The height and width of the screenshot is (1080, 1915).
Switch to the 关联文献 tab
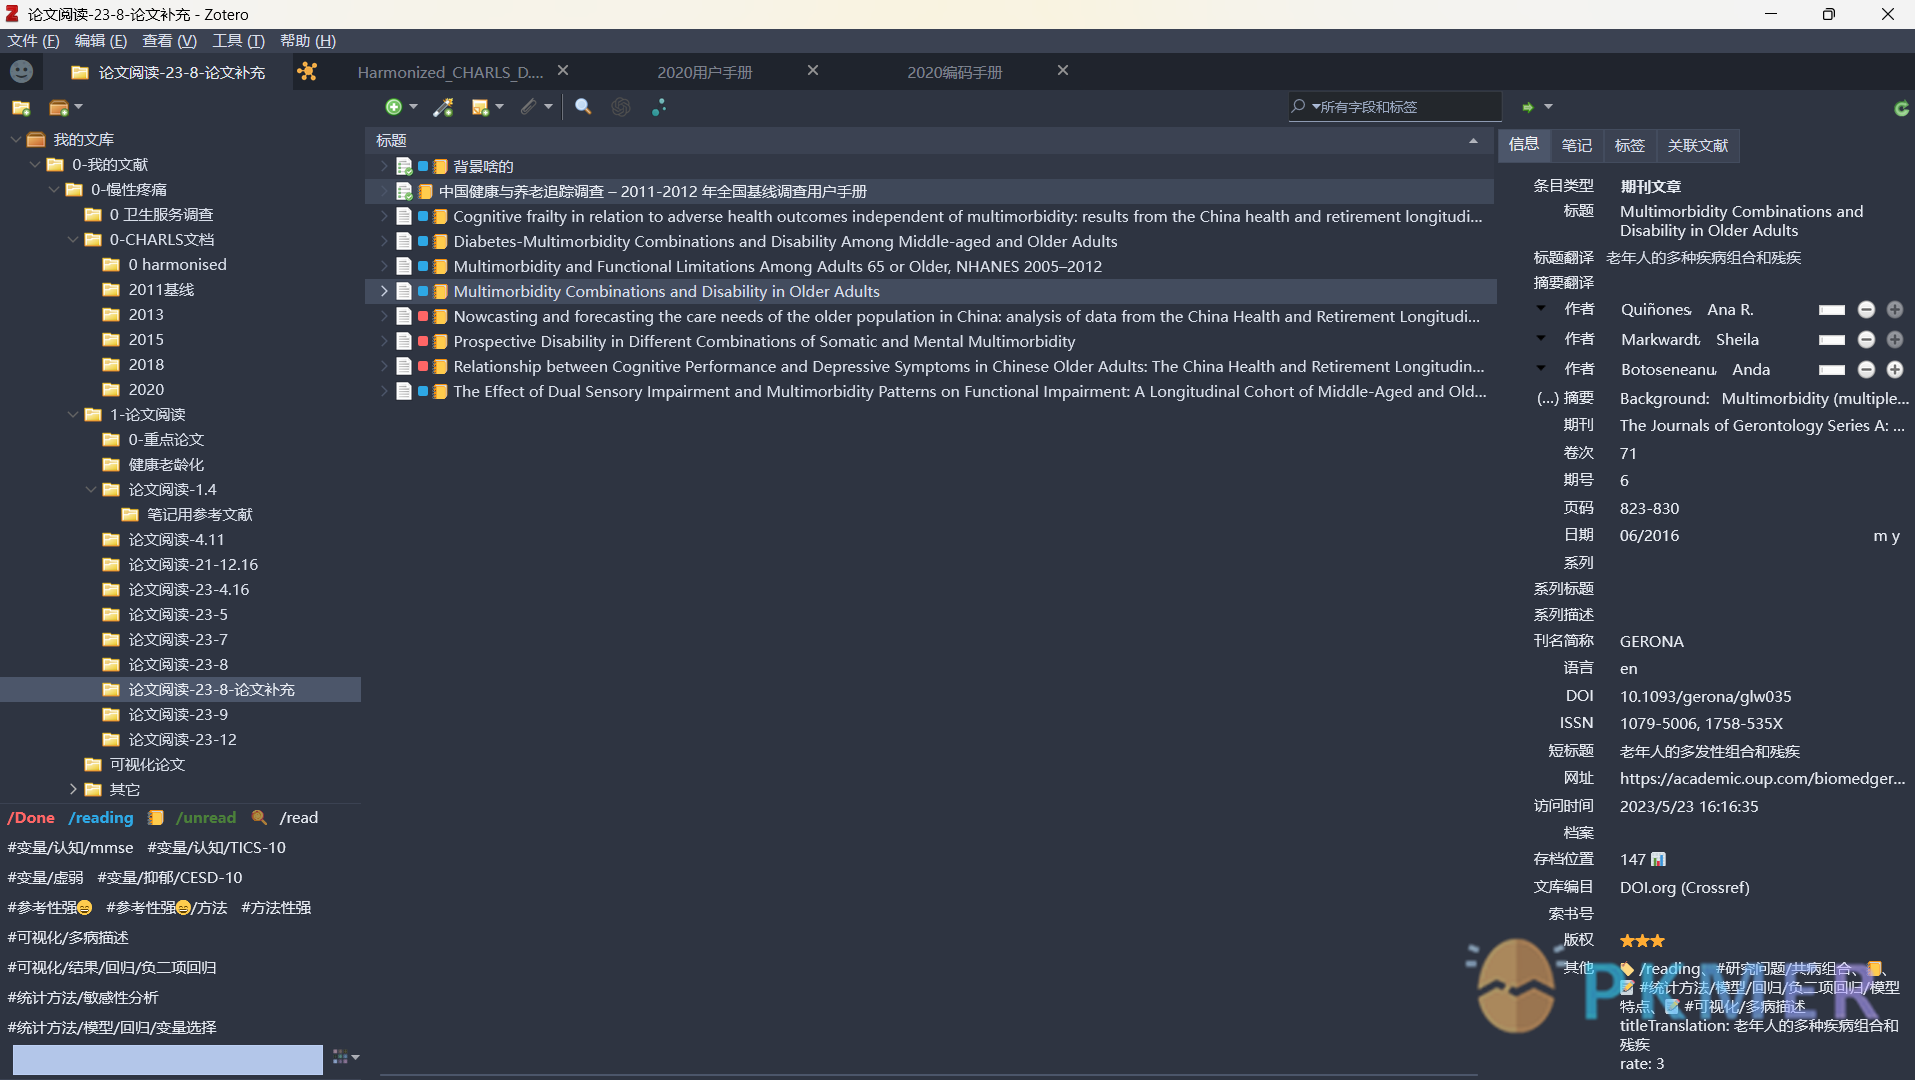point(1698,145)
